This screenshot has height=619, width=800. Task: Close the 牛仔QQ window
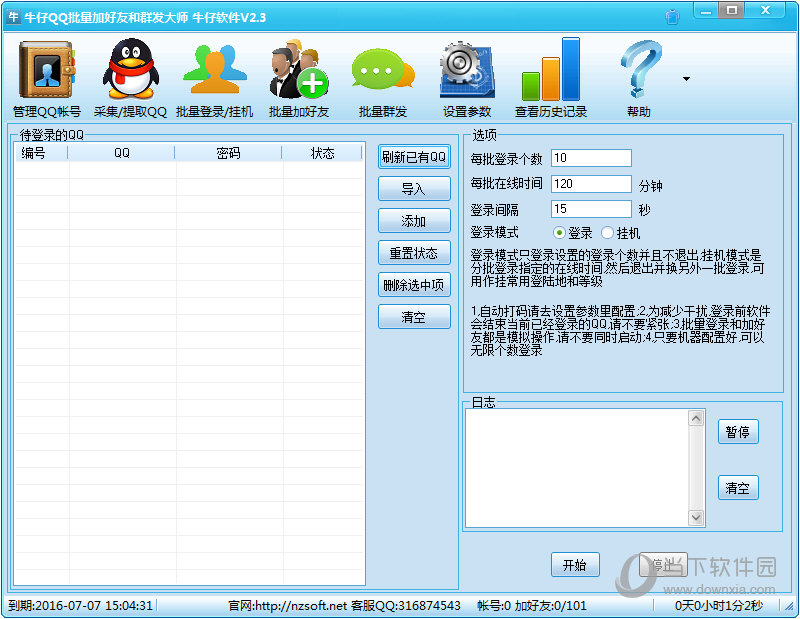click(x=765, y=11)
